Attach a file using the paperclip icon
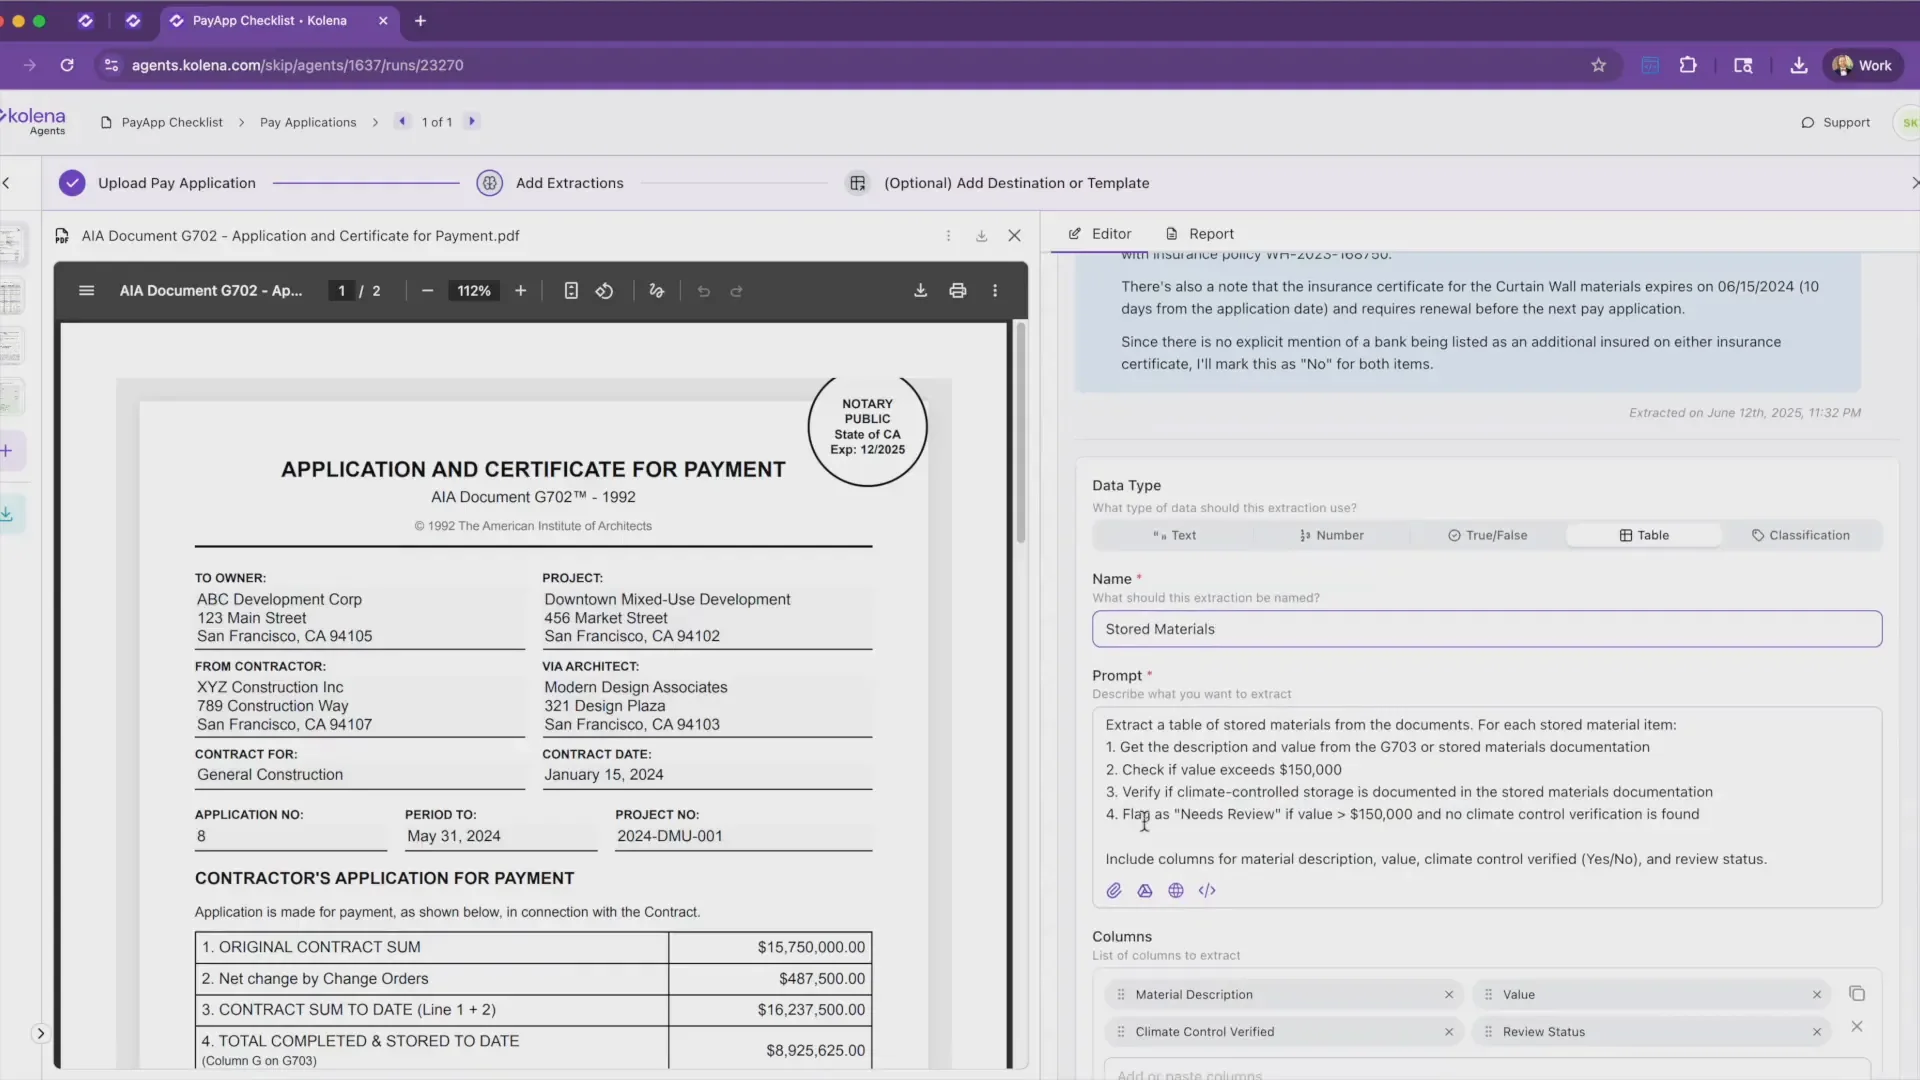The height and width of the screenshot is (1080, 1920). coord(1114,890)
